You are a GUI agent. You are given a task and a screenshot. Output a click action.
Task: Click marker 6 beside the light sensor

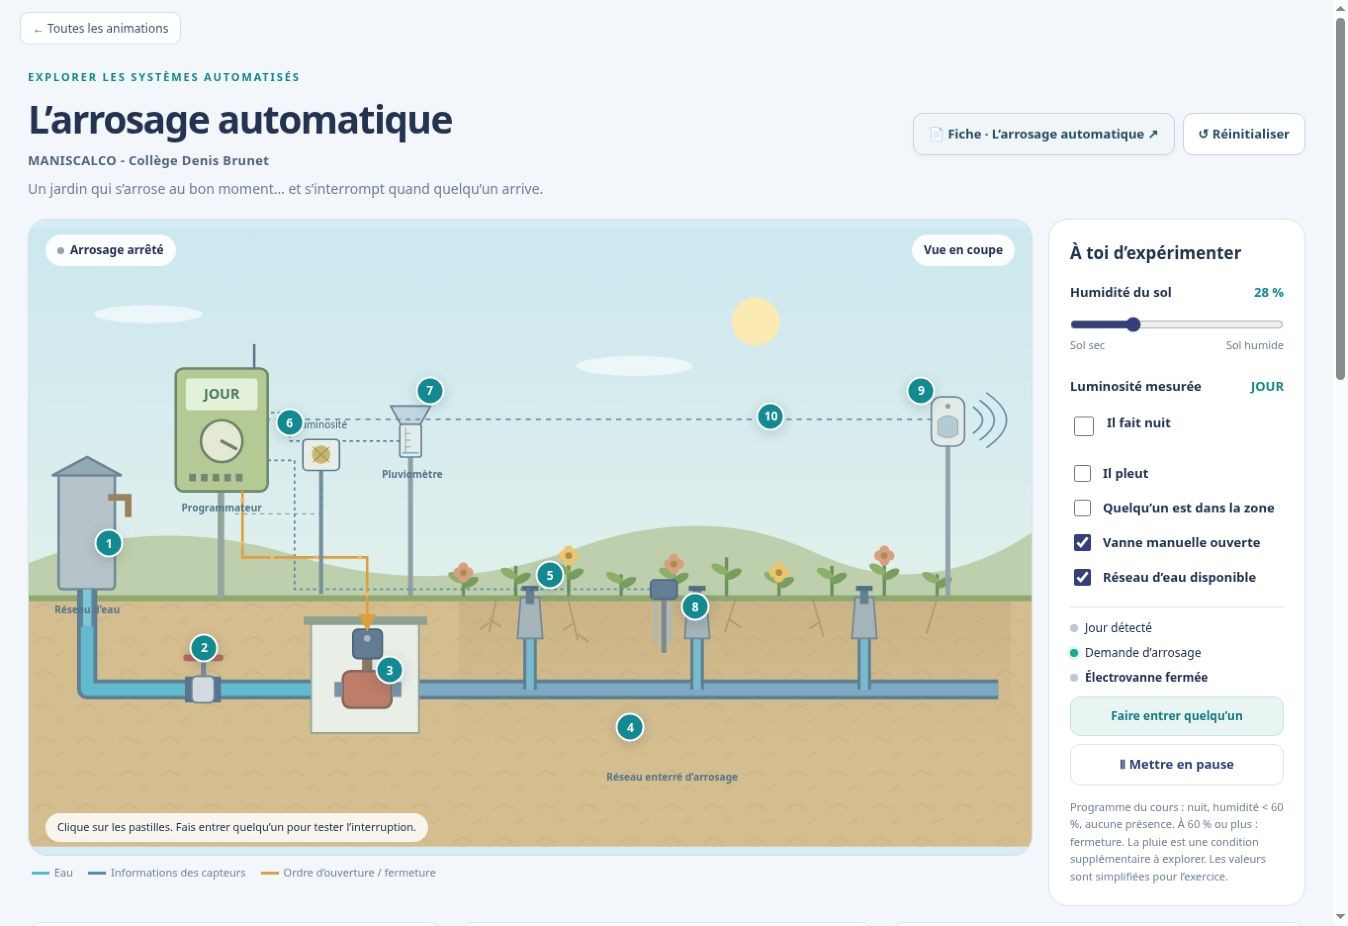[x=290, y=422]
